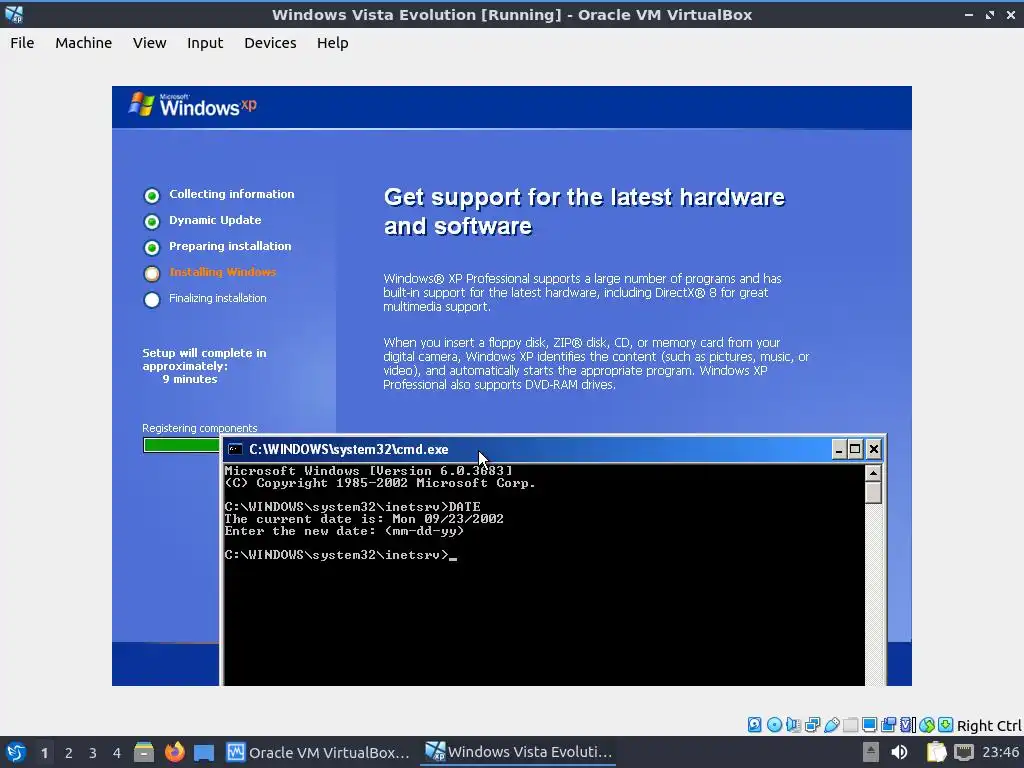Click the hard disk activity indicator icon
Image resolution: width=1024 pixels, height=768 pixels.
coord(754,725)
